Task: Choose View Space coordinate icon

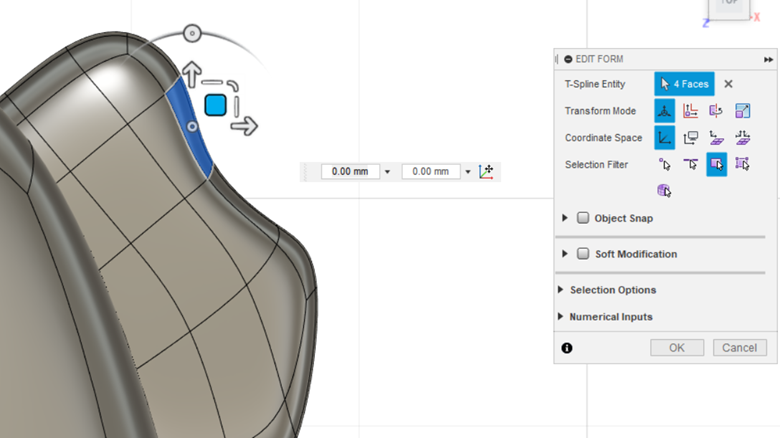Action: [690, 137]
